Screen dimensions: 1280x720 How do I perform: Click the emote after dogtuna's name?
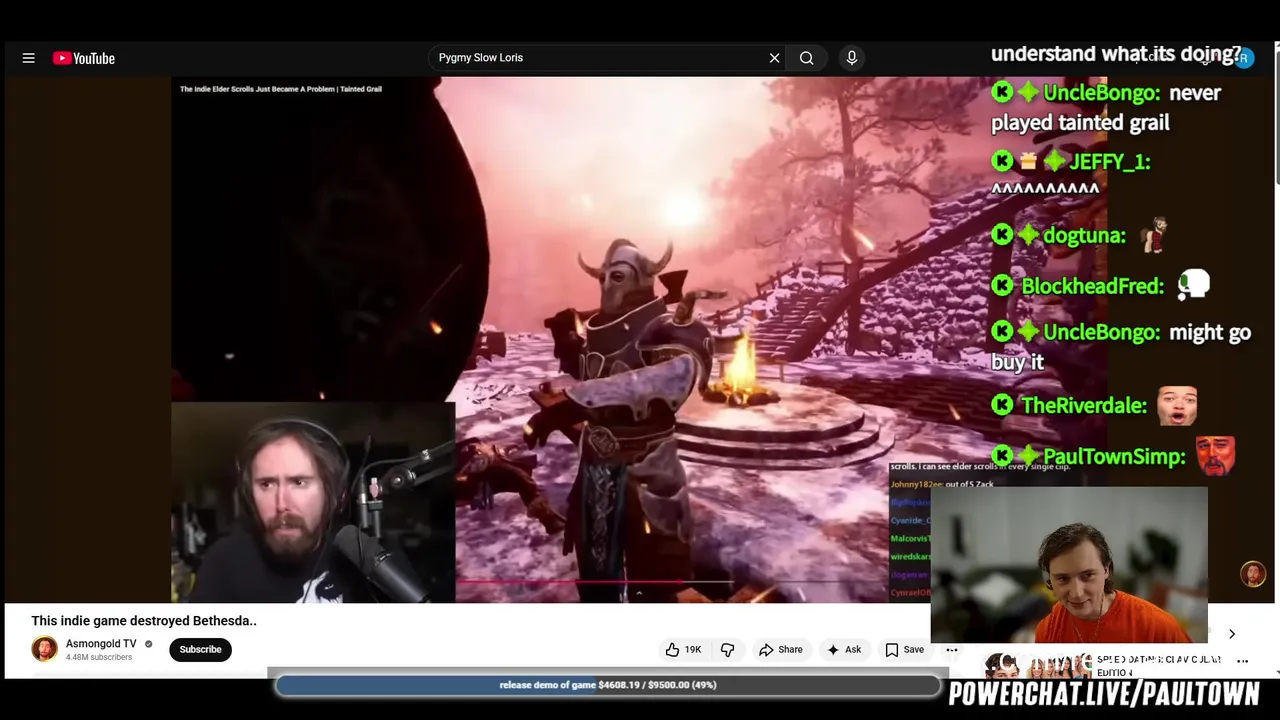click(1155, 235)
